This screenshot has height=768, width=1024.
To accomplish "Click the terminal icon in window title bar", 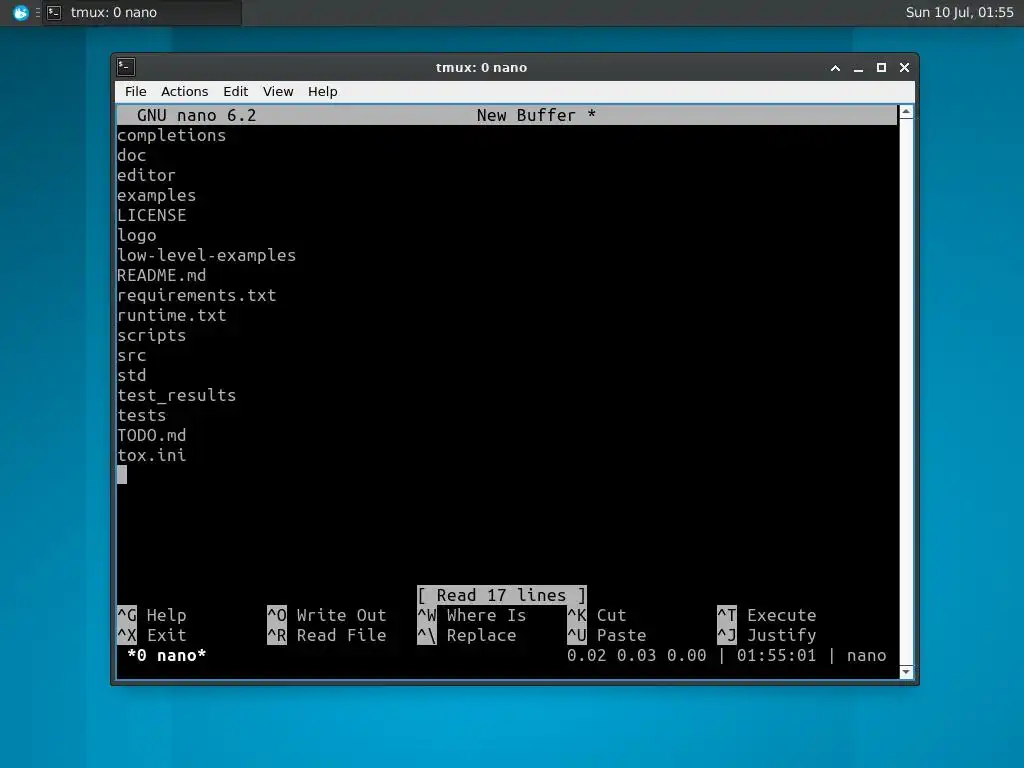I will click(x=126, y=67).
